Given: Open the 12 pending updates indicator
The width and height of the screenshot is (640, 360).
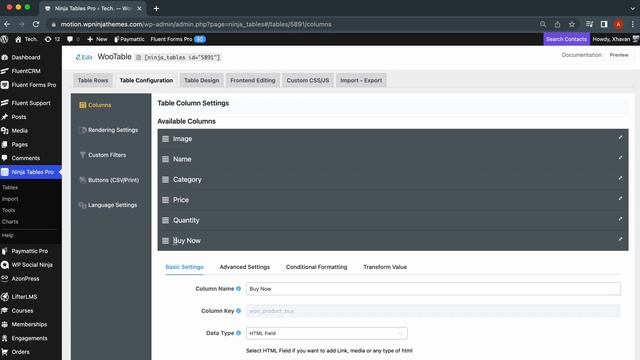Looking at the screenshot, I should click(52, 39).
